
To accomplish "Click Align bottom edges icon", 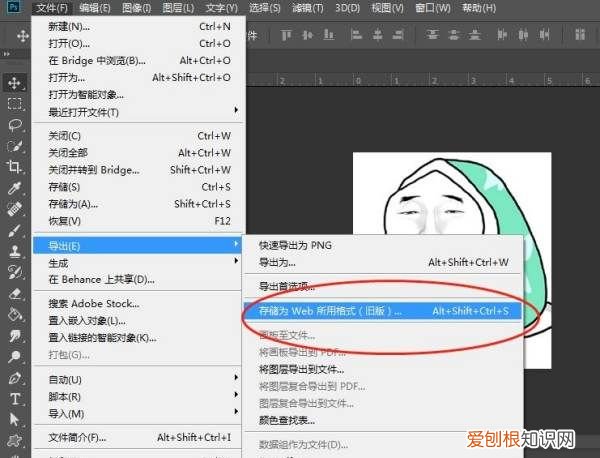I will coord(329,35).
